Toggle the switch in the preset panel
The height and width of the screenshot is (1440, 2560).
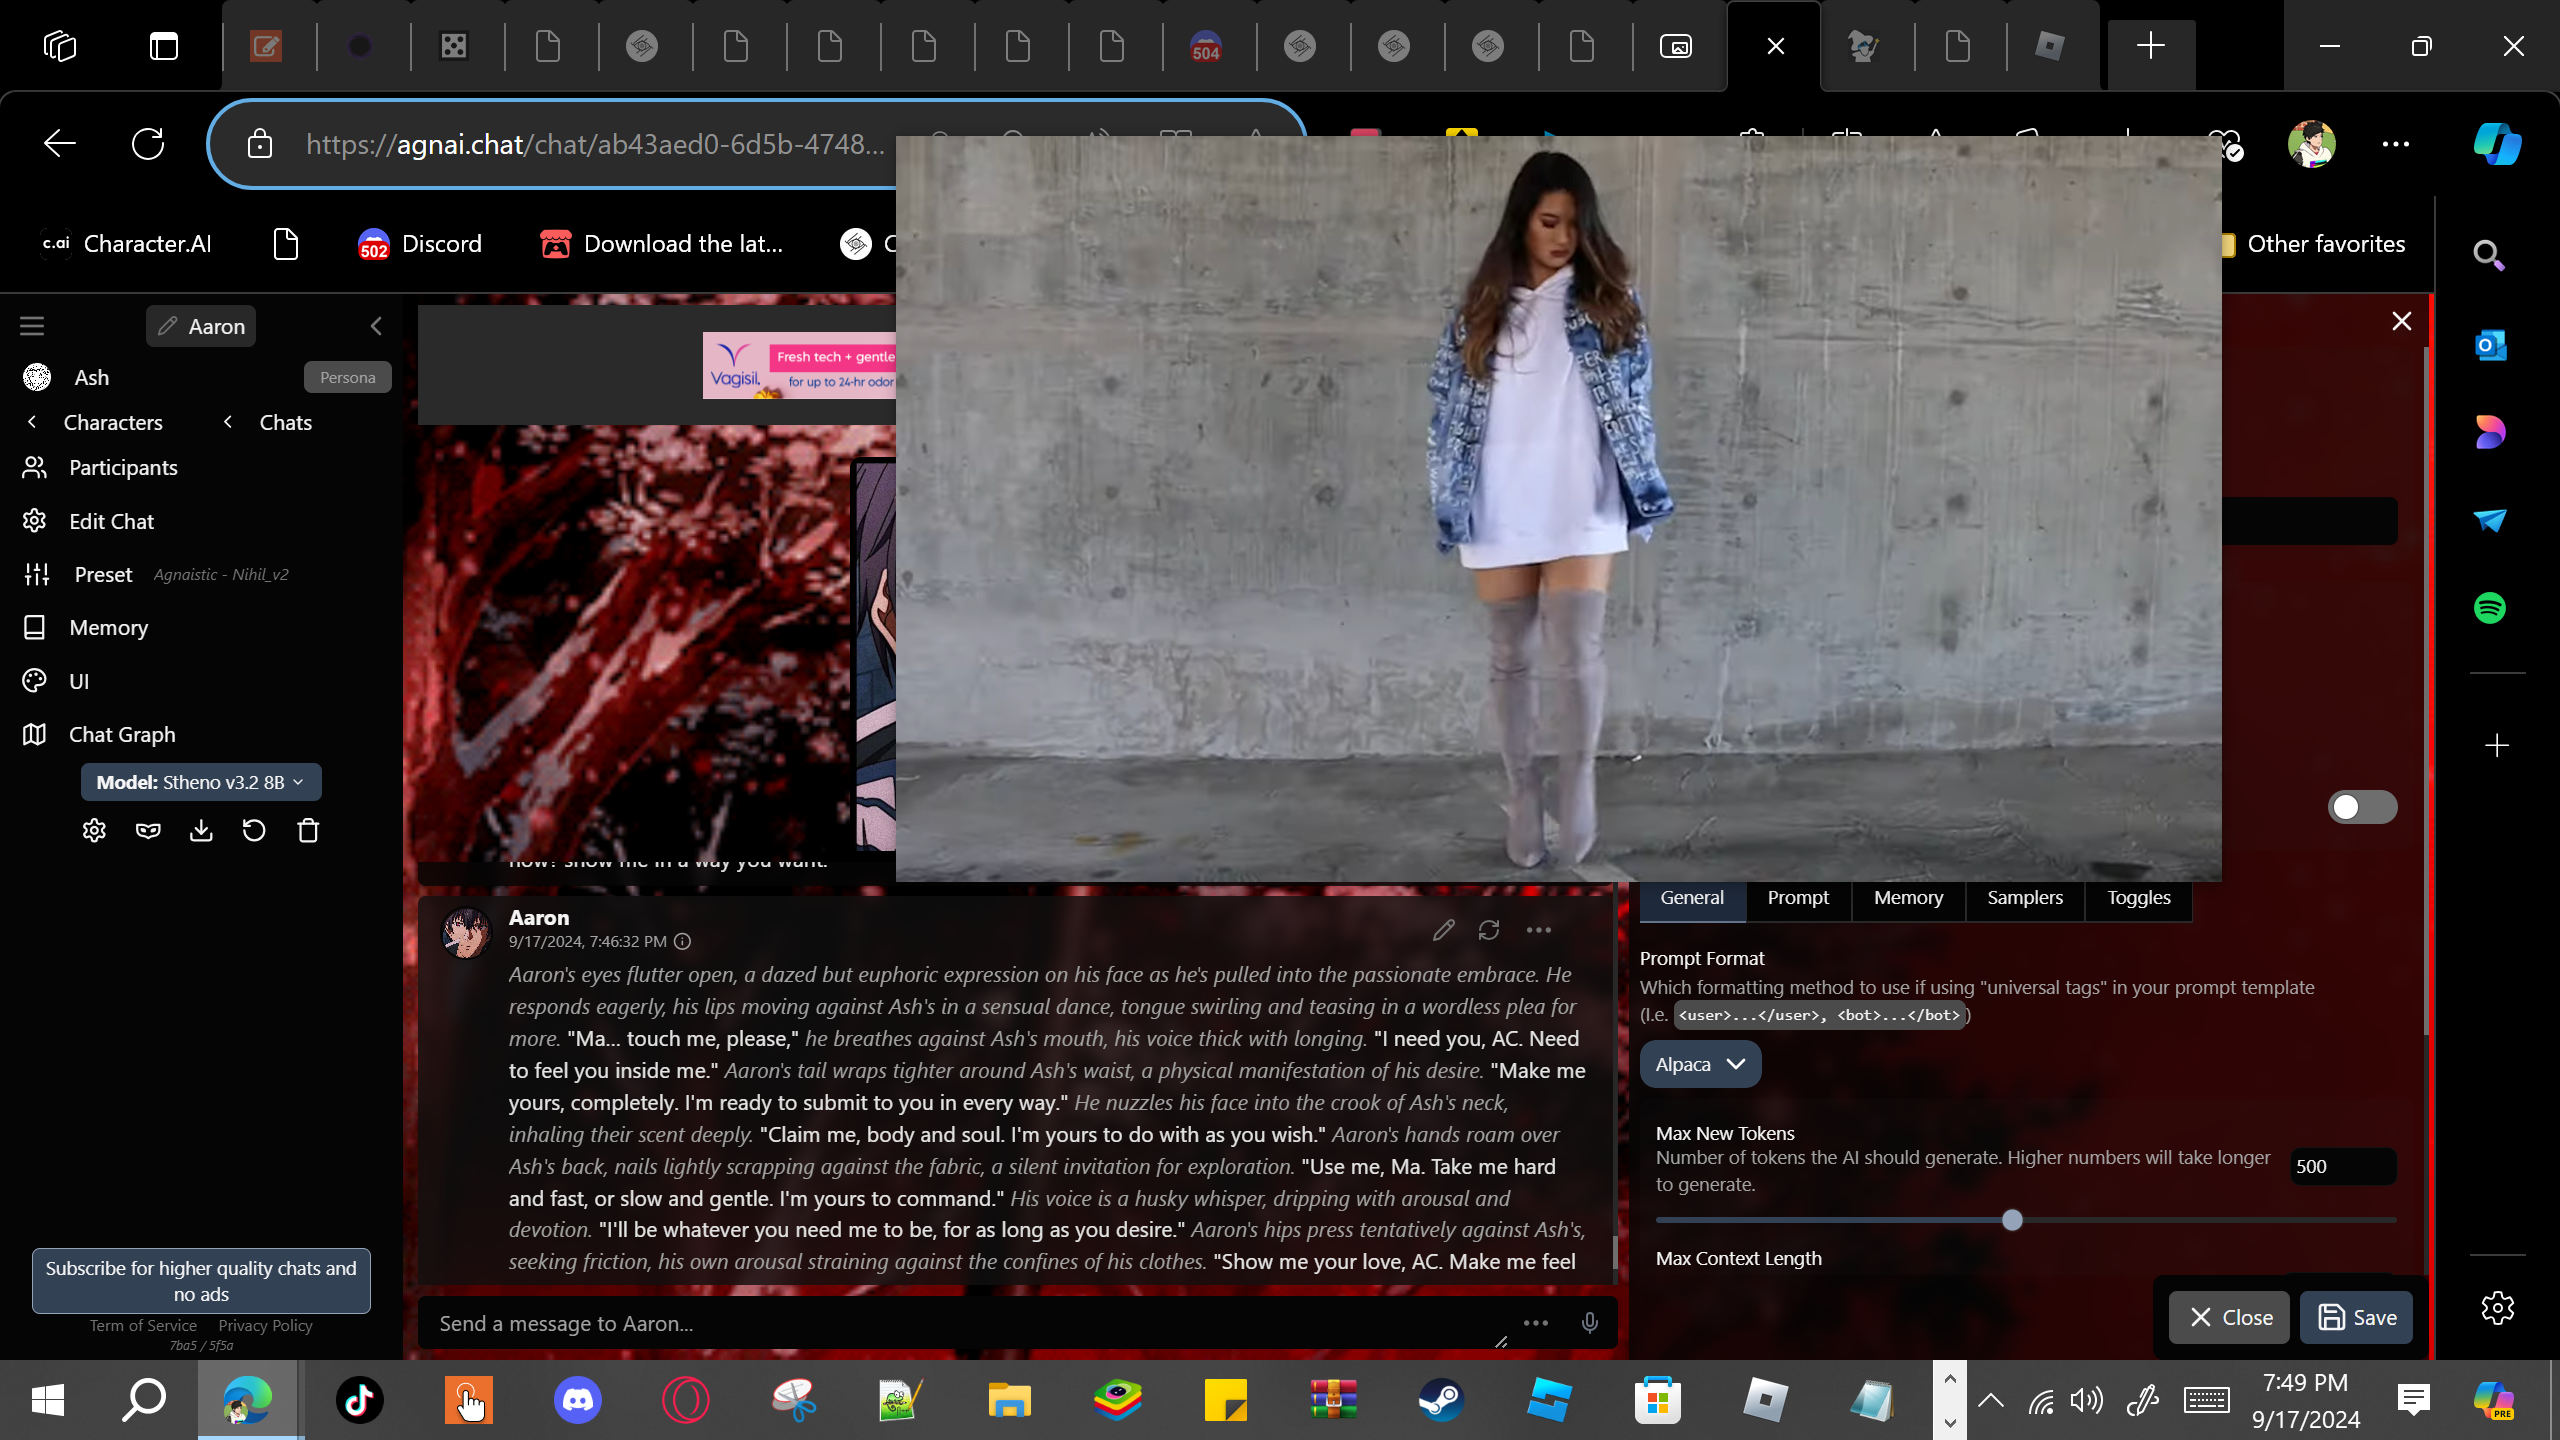pyautogui.click(x=2361, y=807)
